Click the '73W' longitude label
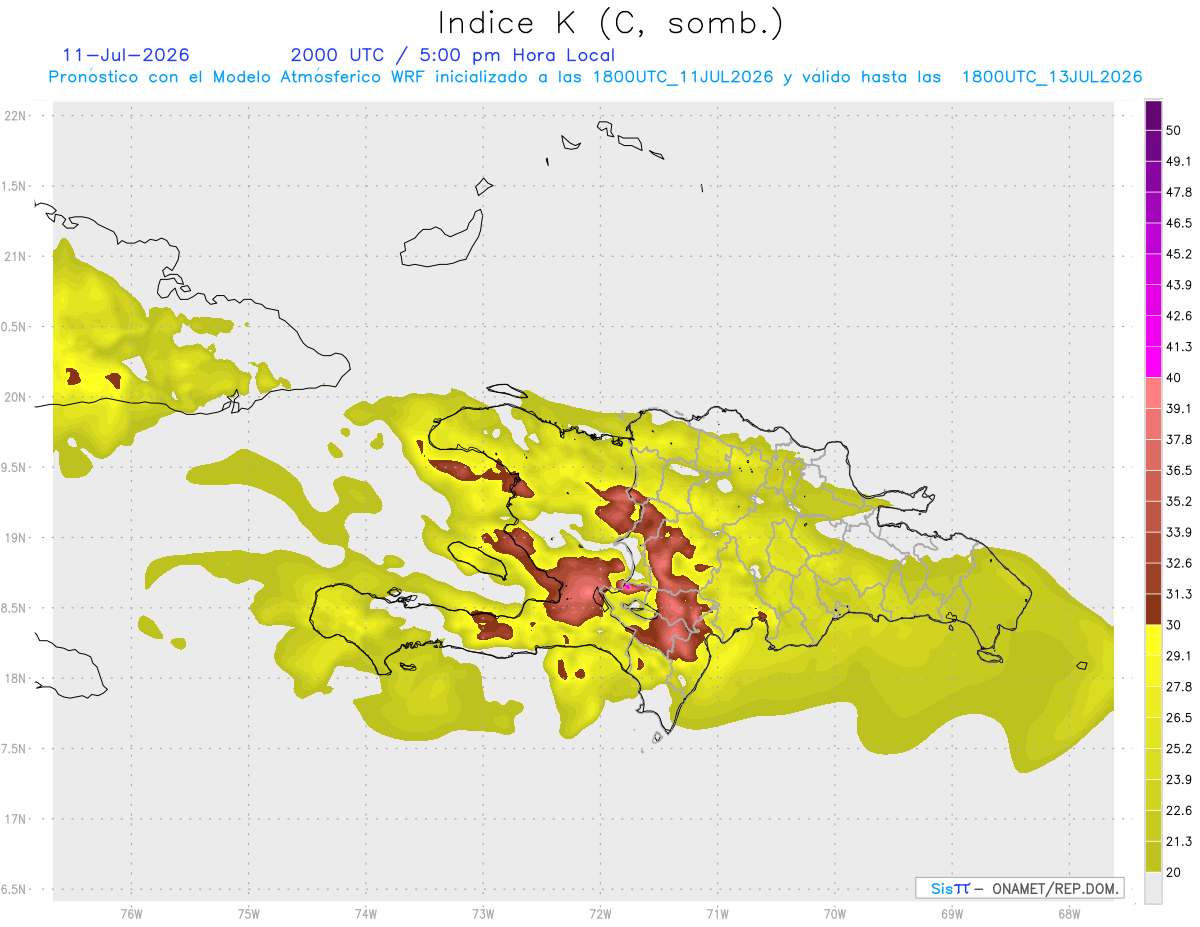Screen dimensions: 1200x927 (483, 914)
